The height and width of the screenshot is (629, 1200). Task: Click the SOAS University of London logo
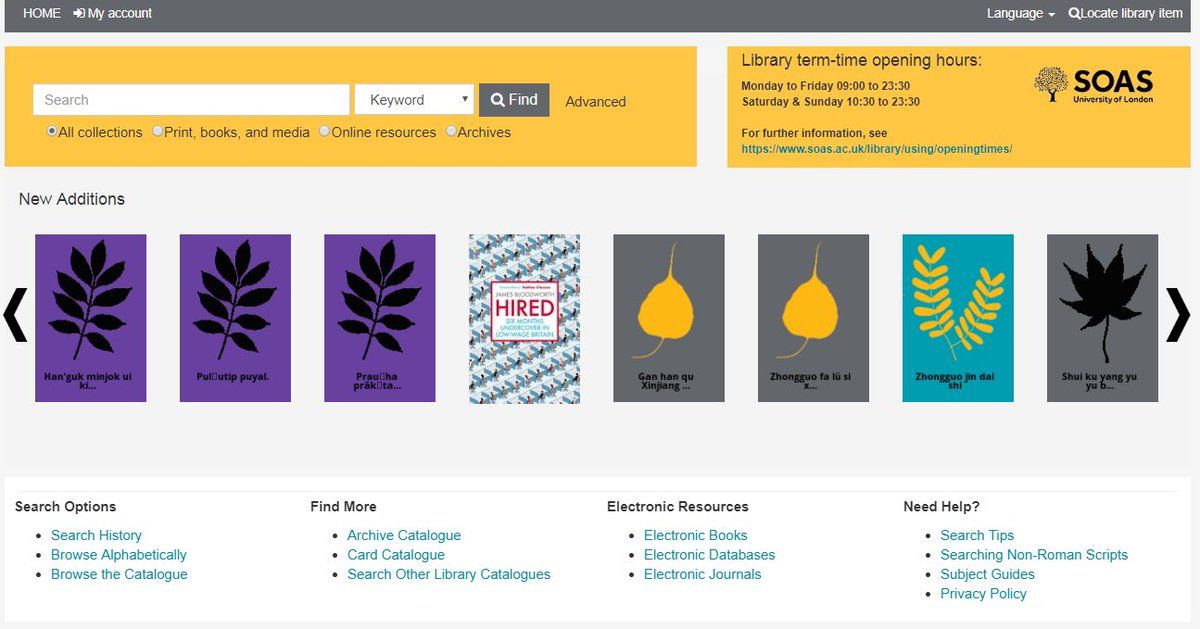pos(1093,86)
